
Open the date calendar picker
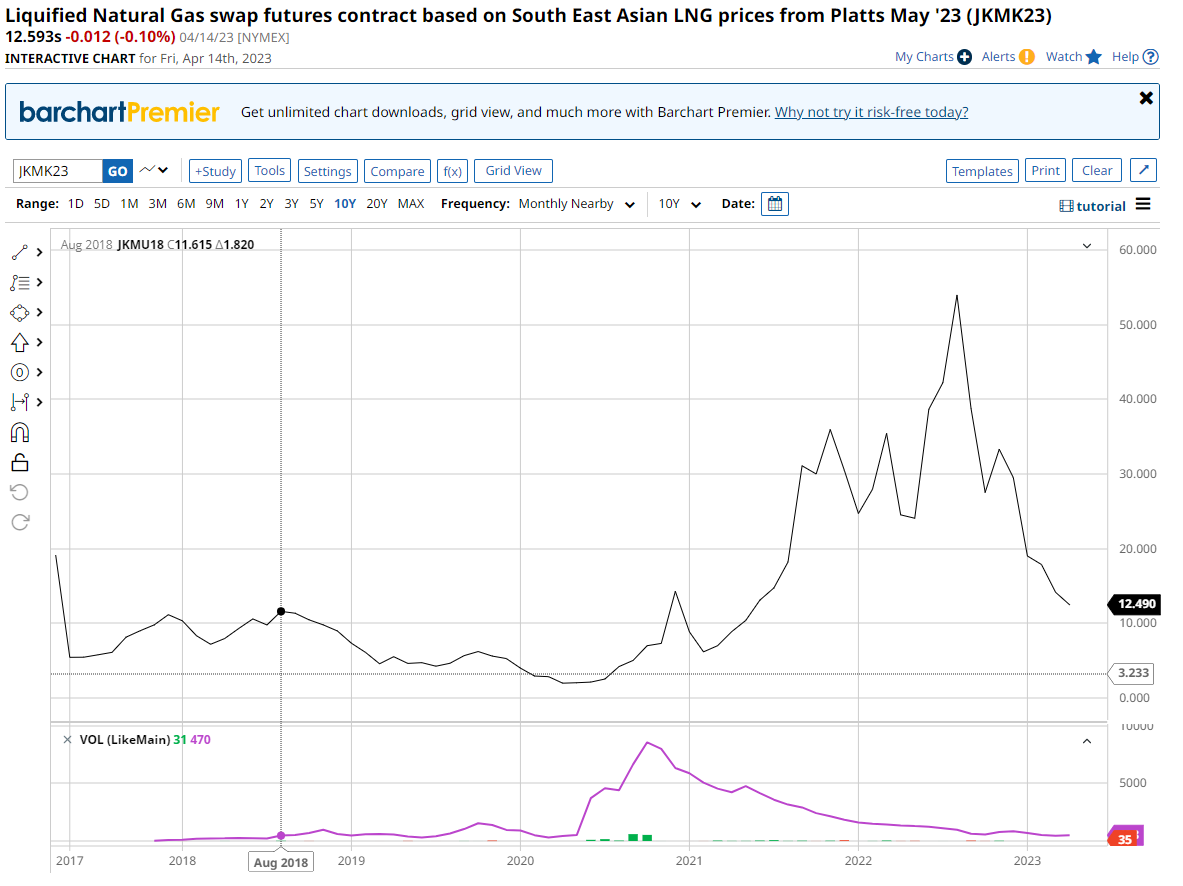point(774,204)
